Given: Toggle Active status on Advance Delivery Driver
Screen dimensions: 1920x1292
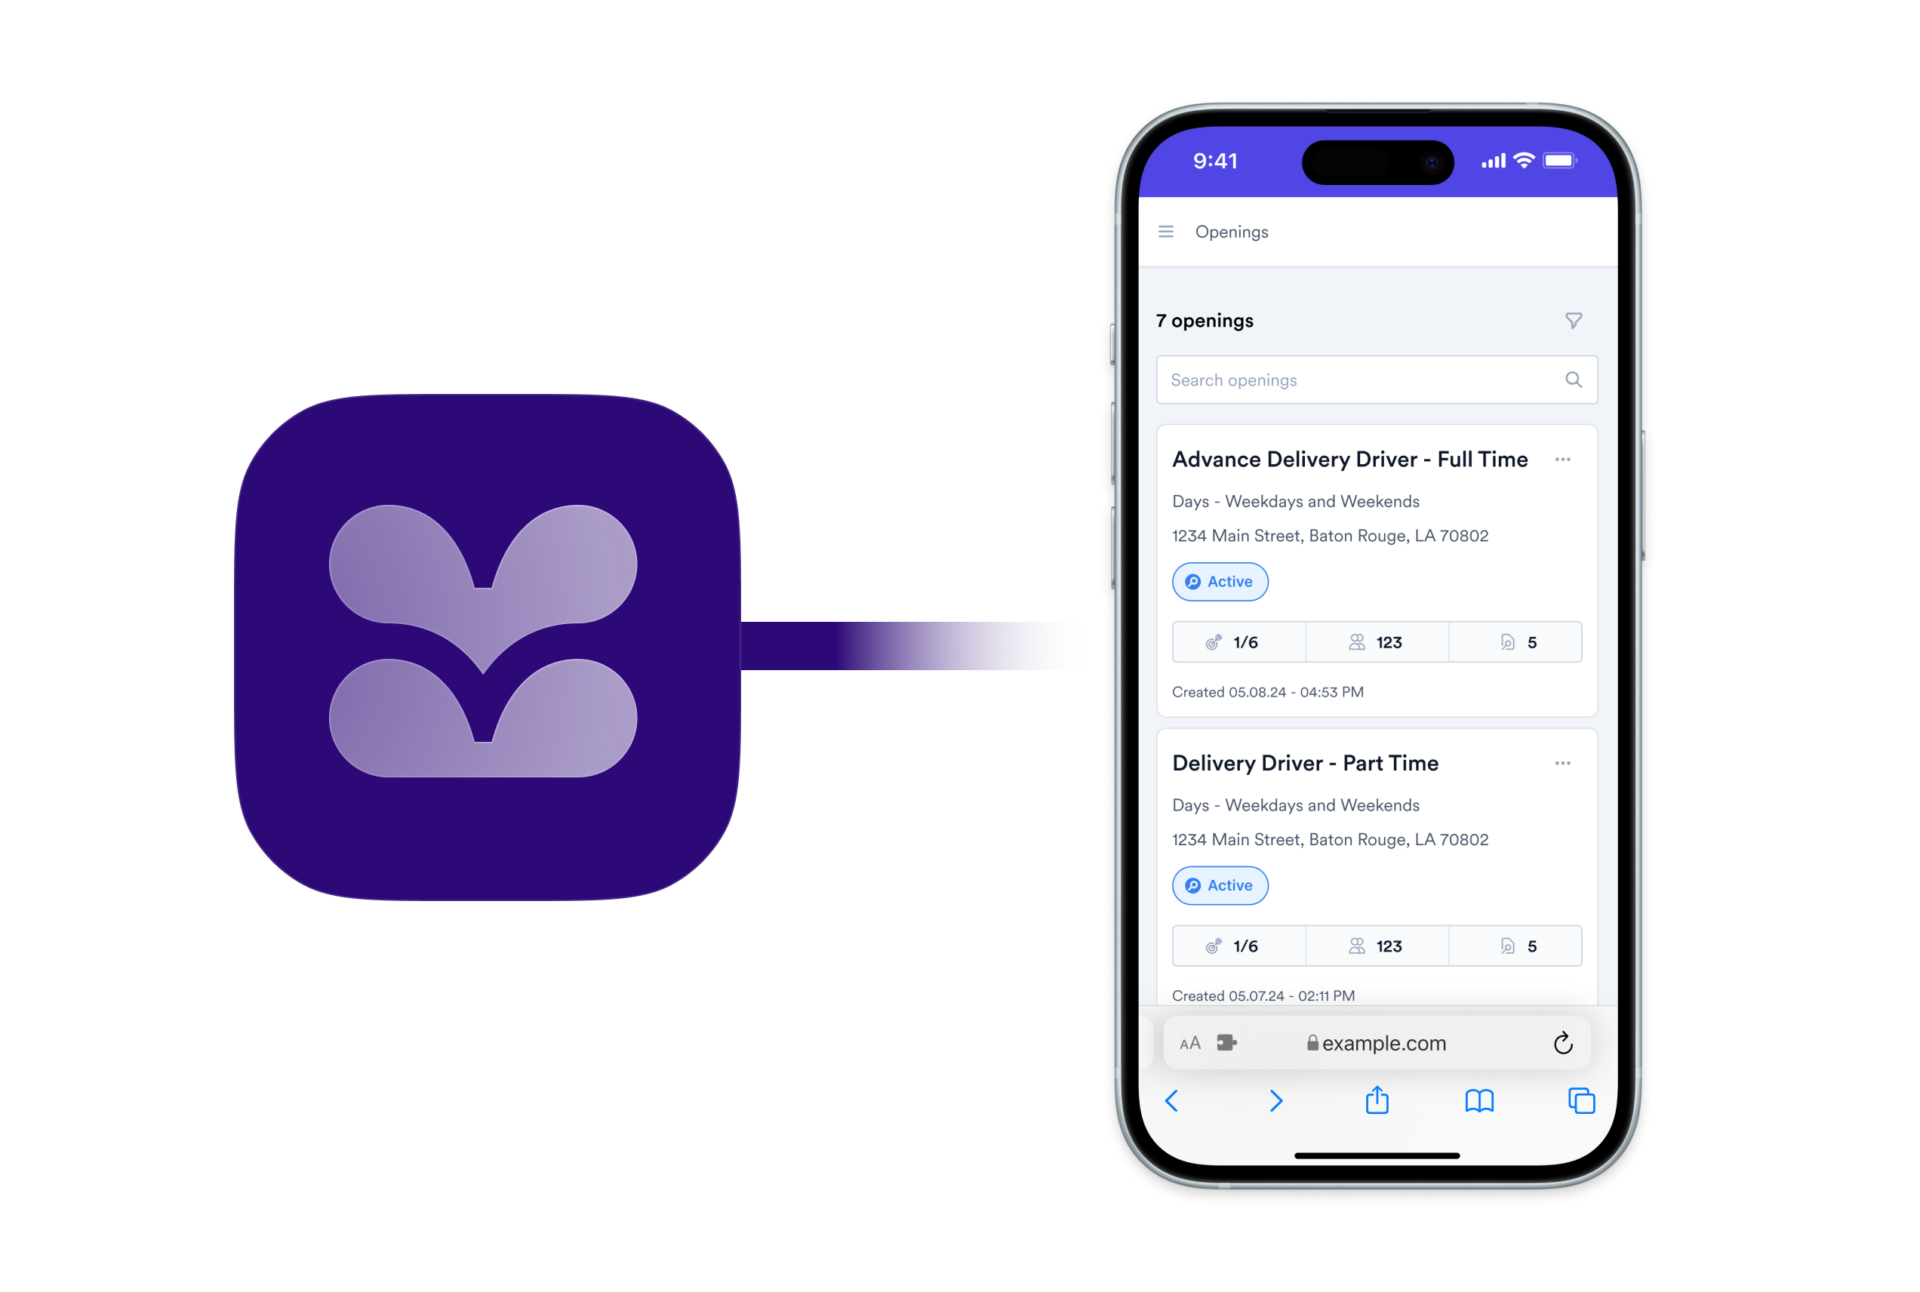Looking at the screenshot, I should (x=1221, y=581).
